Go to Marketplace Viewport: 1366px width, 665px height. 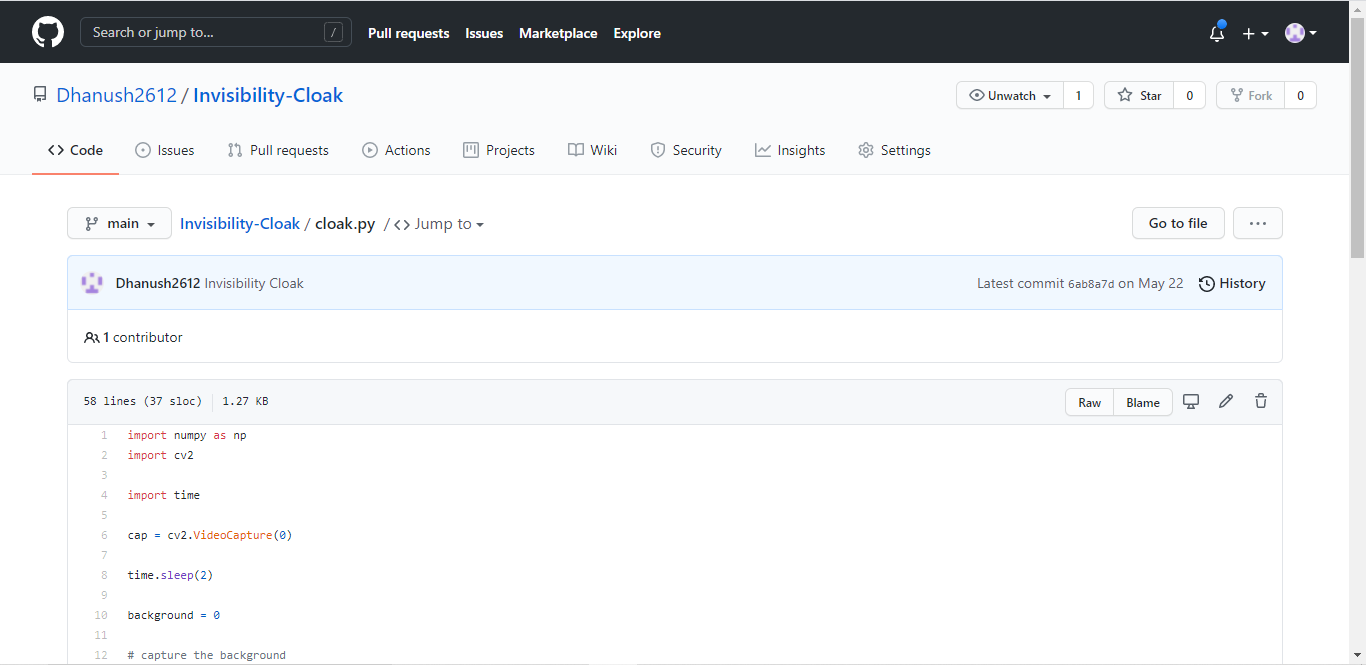(x=558, y=33)
